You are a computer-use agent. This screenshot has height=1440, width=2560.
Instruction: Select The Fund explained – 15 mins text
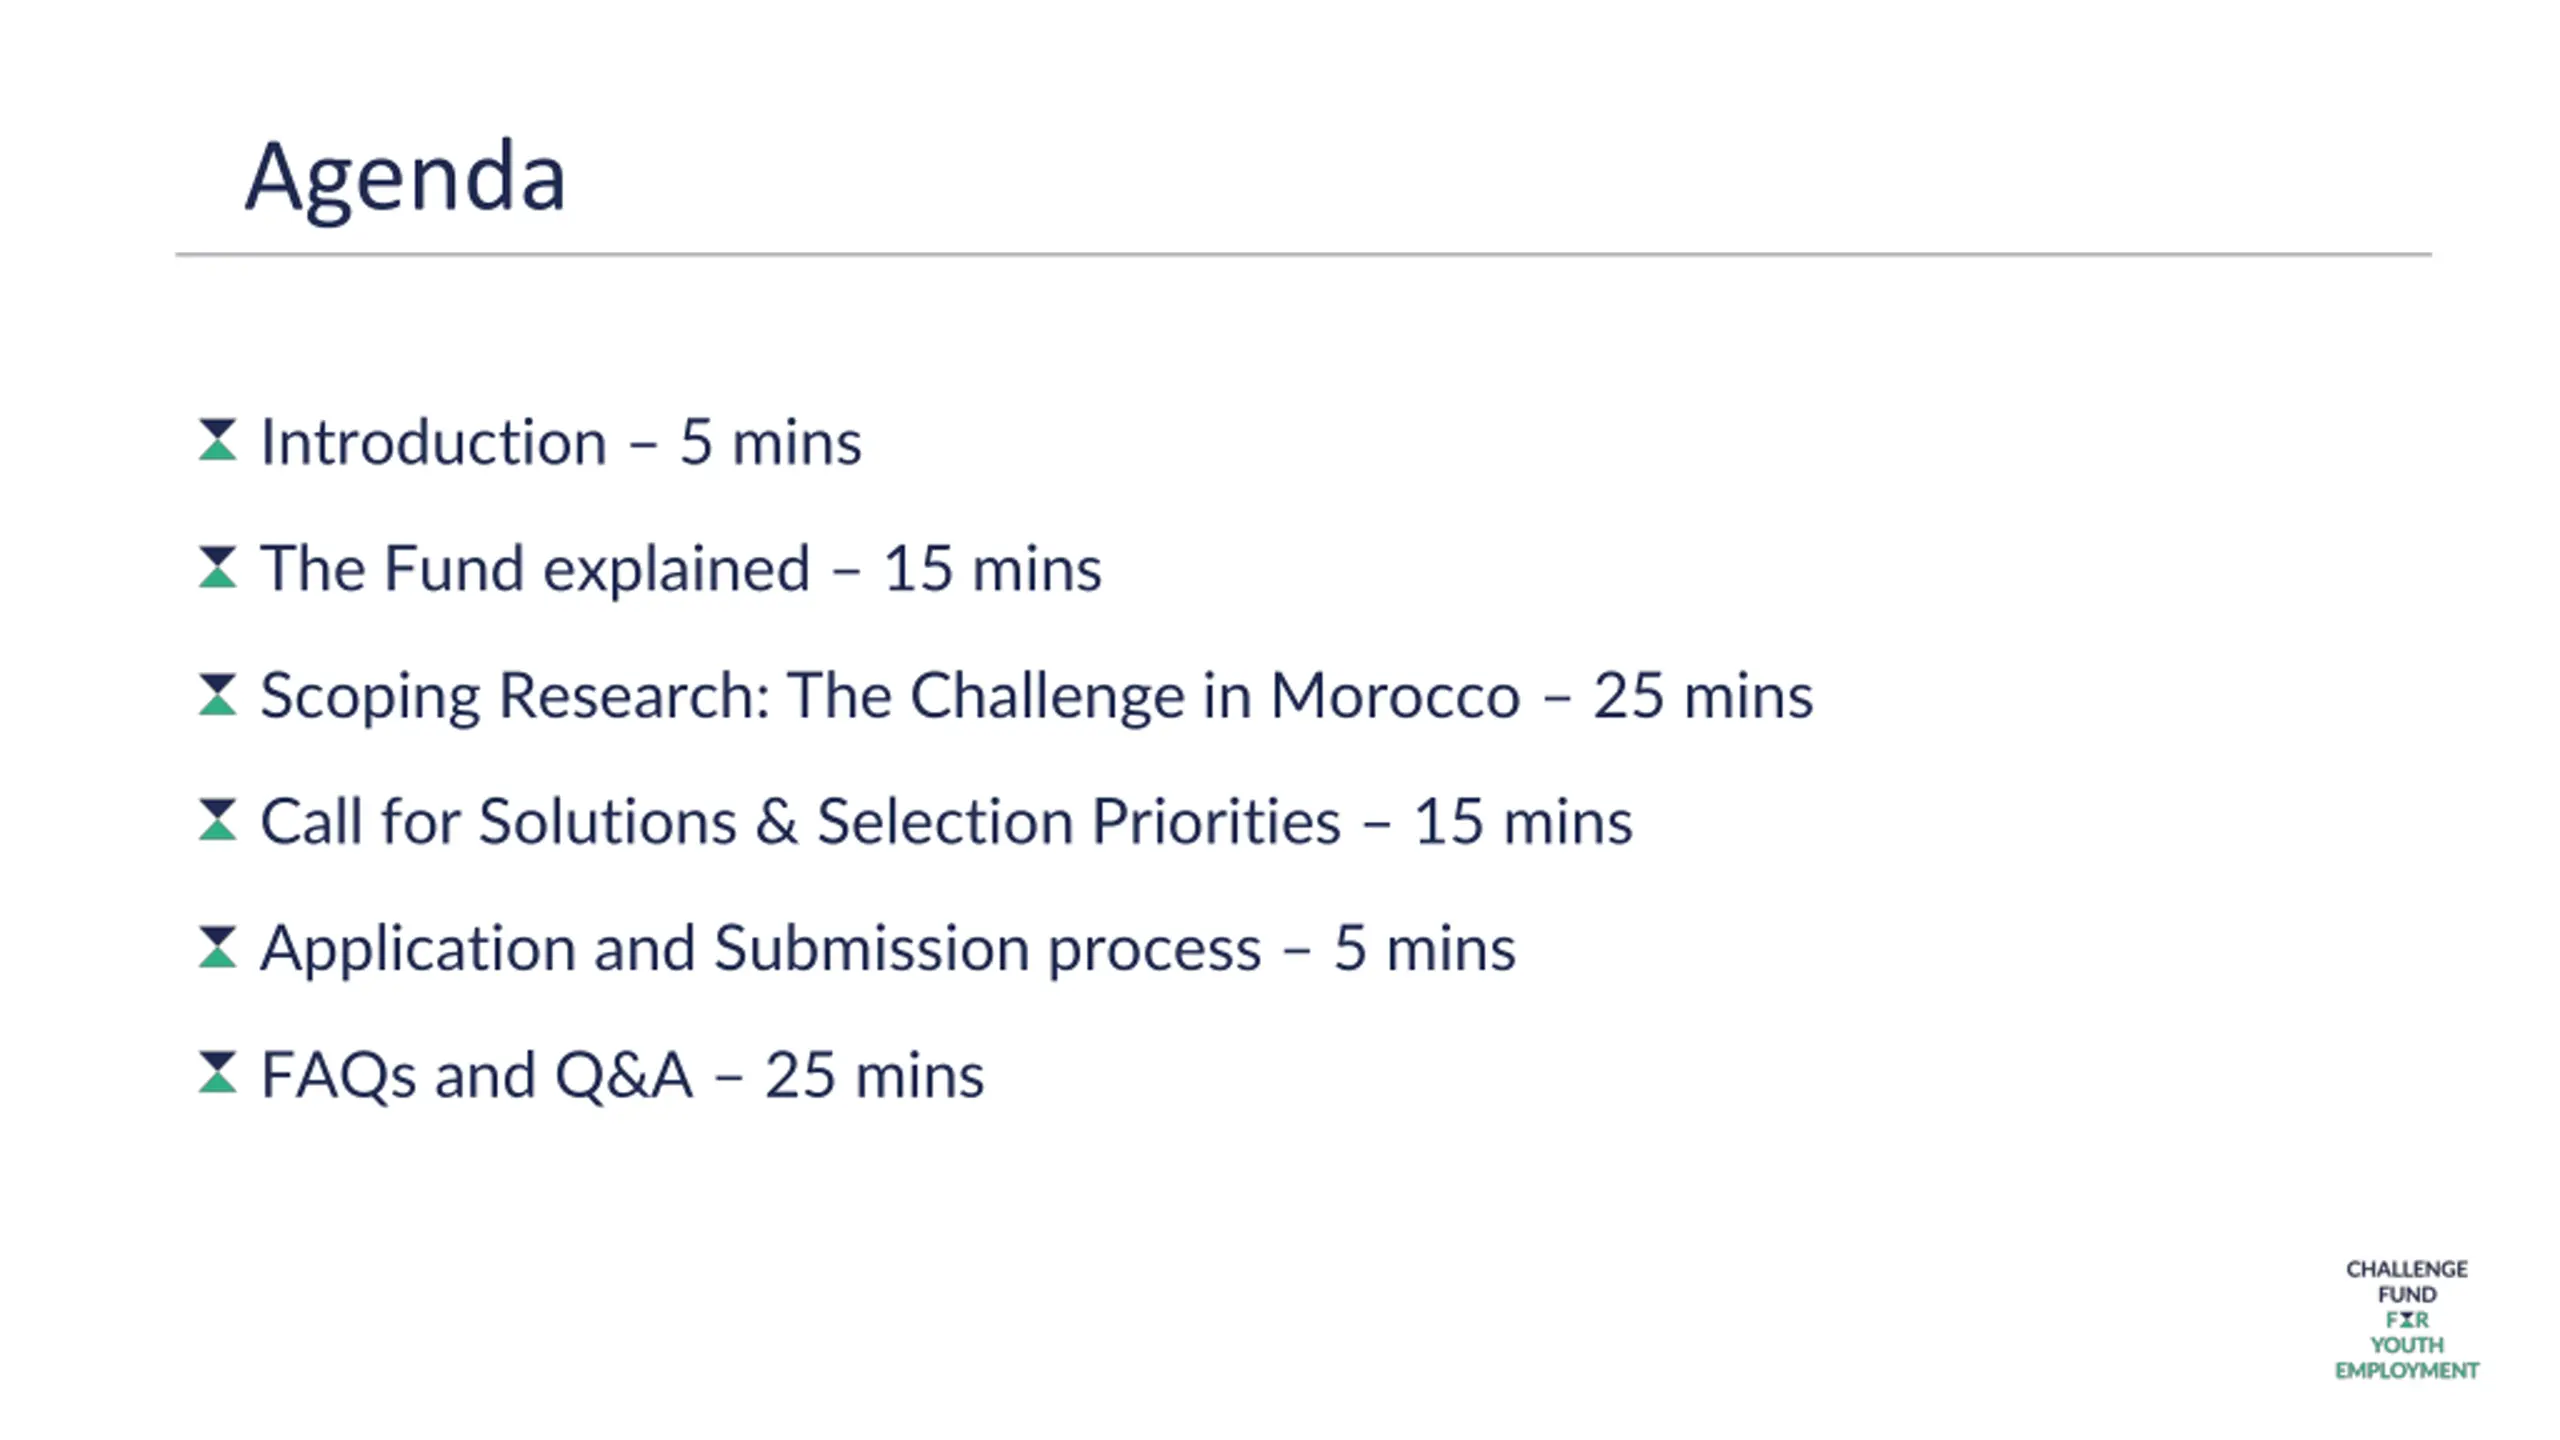(681, 569)
